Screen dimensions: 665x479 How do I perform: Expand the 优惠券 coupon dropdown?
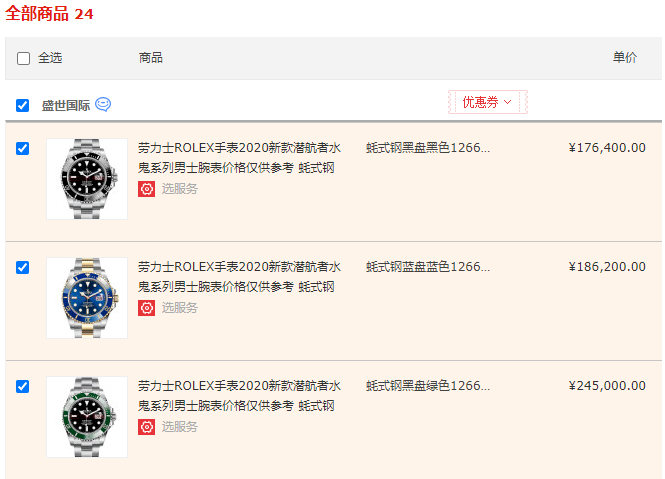click(x=488, y=102)
